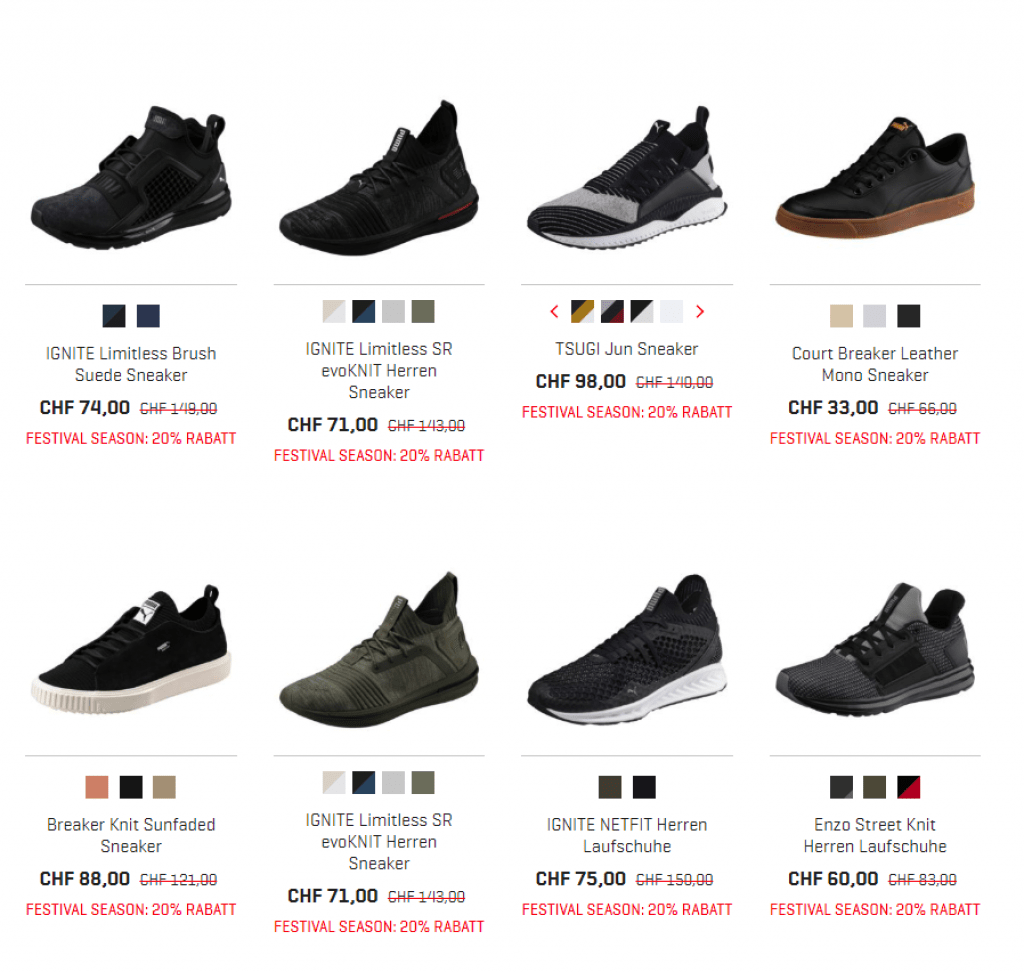Click the TSUGI Jun Sneaker title
The height and width of the screenshot is (972, 1024).
pos(626,349)
